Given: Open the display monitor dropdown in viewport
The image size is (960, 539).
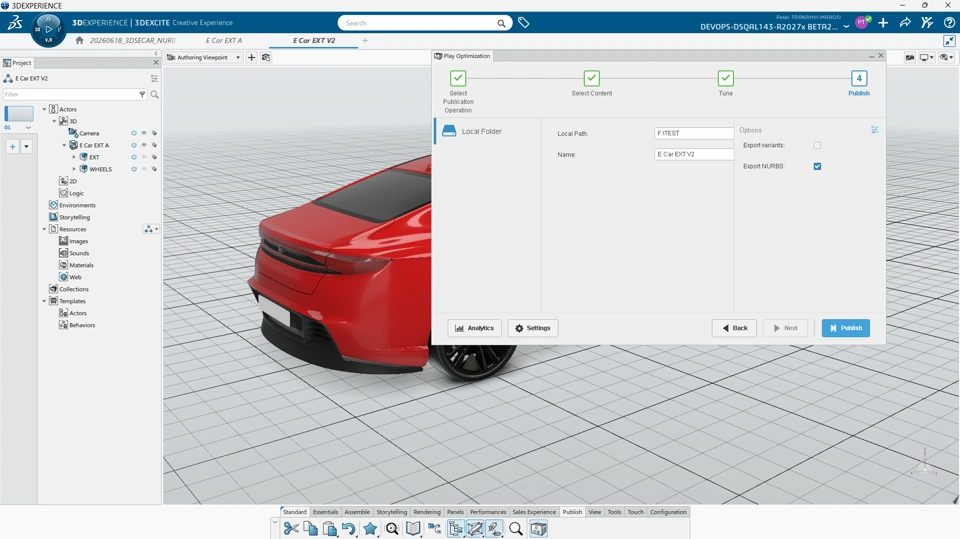Looking at the screenshot, I should [926, 58].
